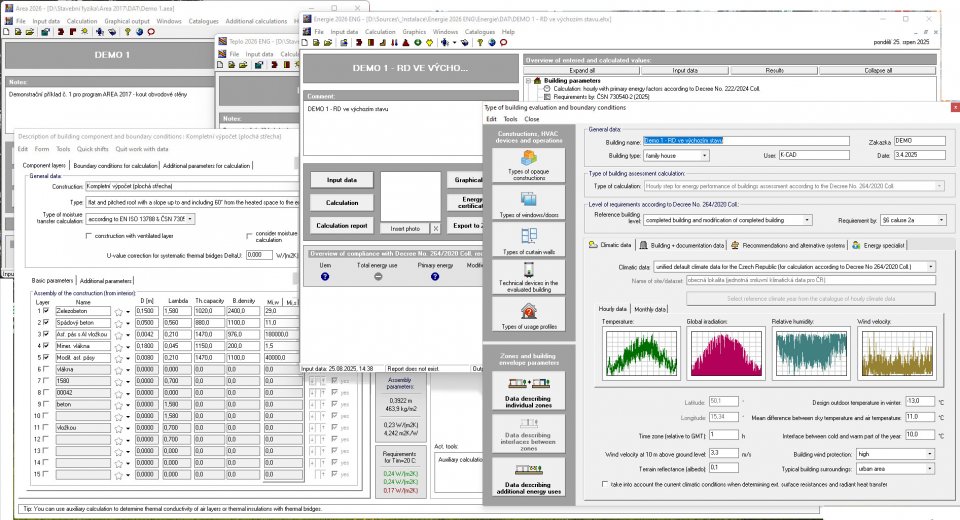
Task: Click yellow key icon in Area 2026 toolbar
Action: pyautogui.click(x=127, y=32)
